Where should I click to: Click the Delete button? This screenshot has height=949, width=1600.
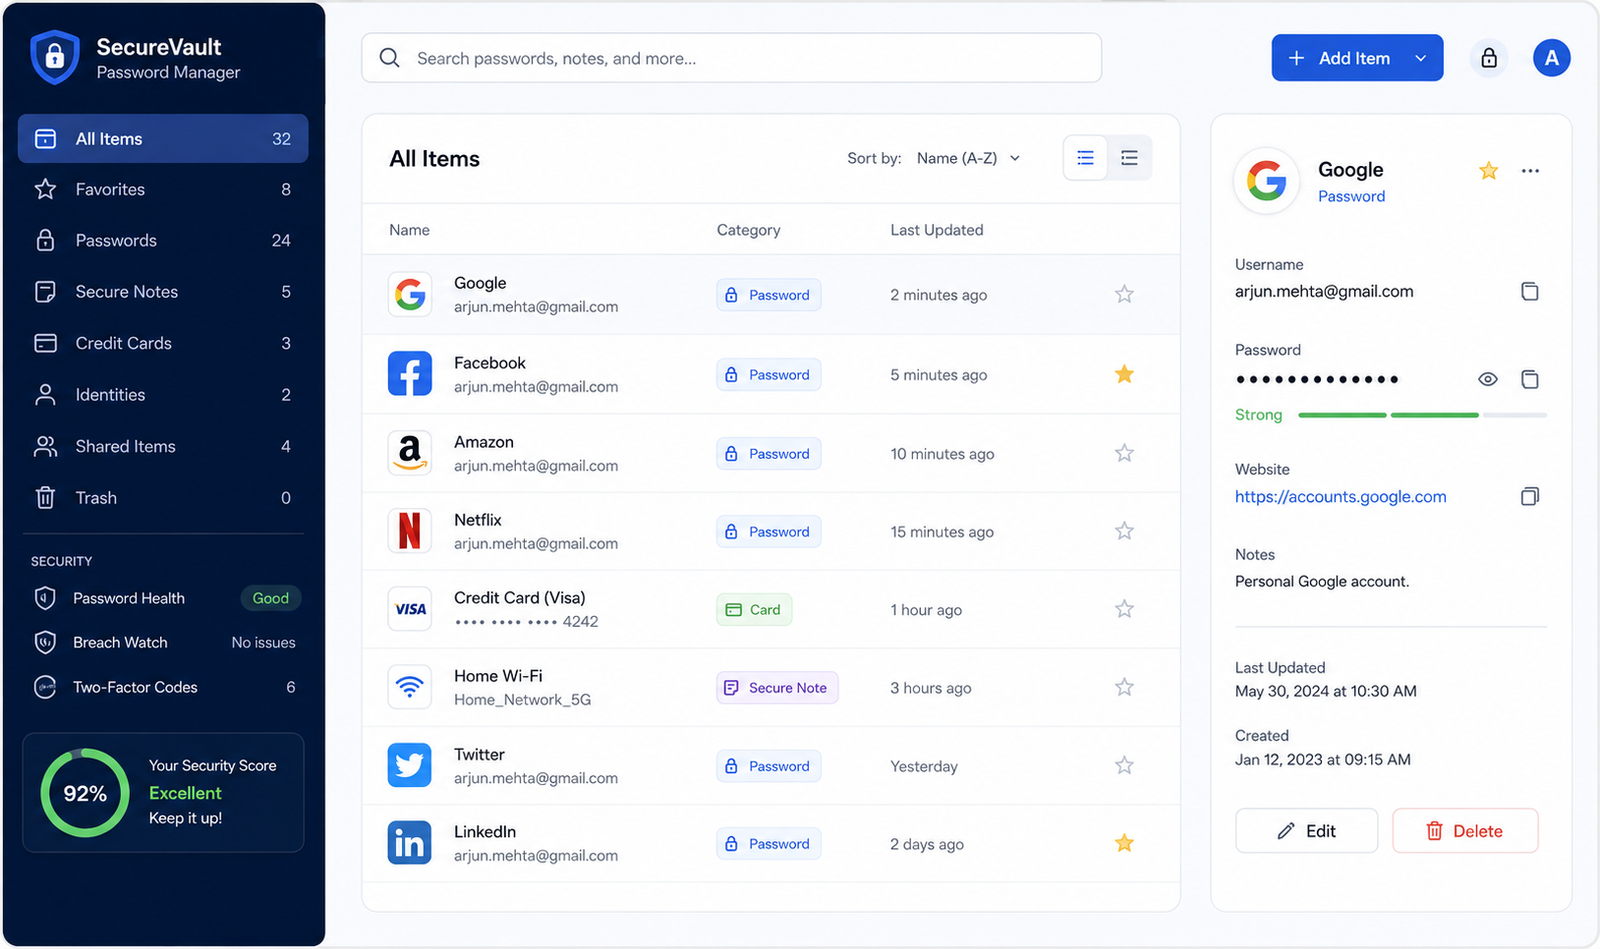pos(1465,831)
